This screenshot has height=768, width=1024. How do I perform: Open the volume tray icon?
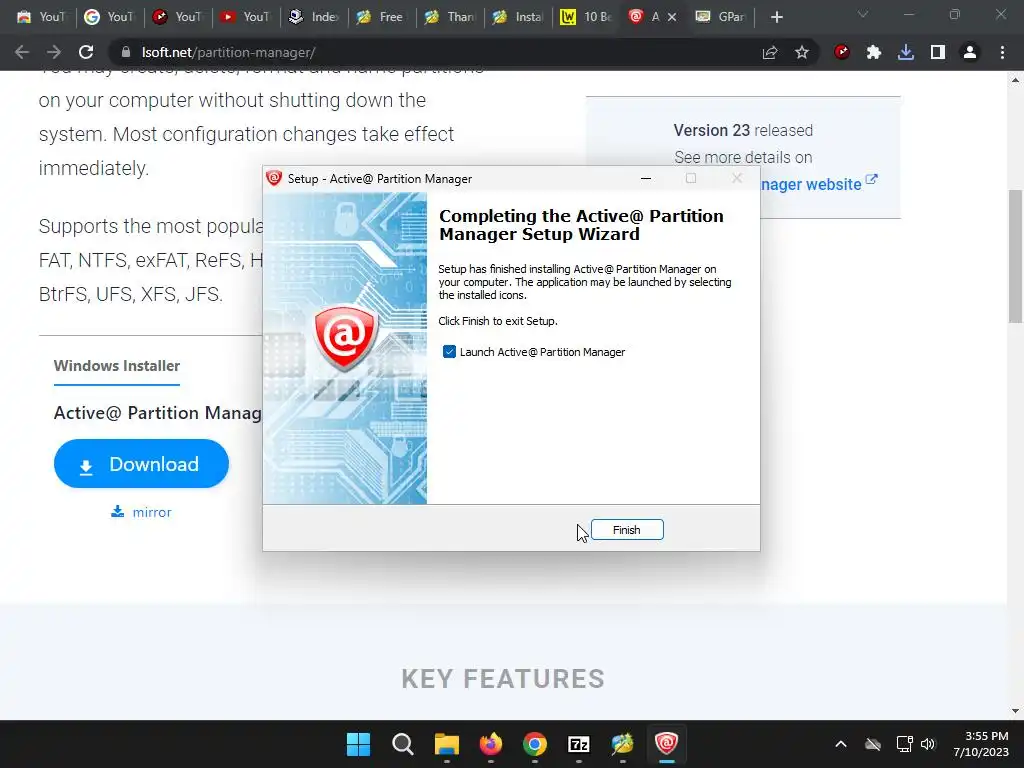click(928, 744)
